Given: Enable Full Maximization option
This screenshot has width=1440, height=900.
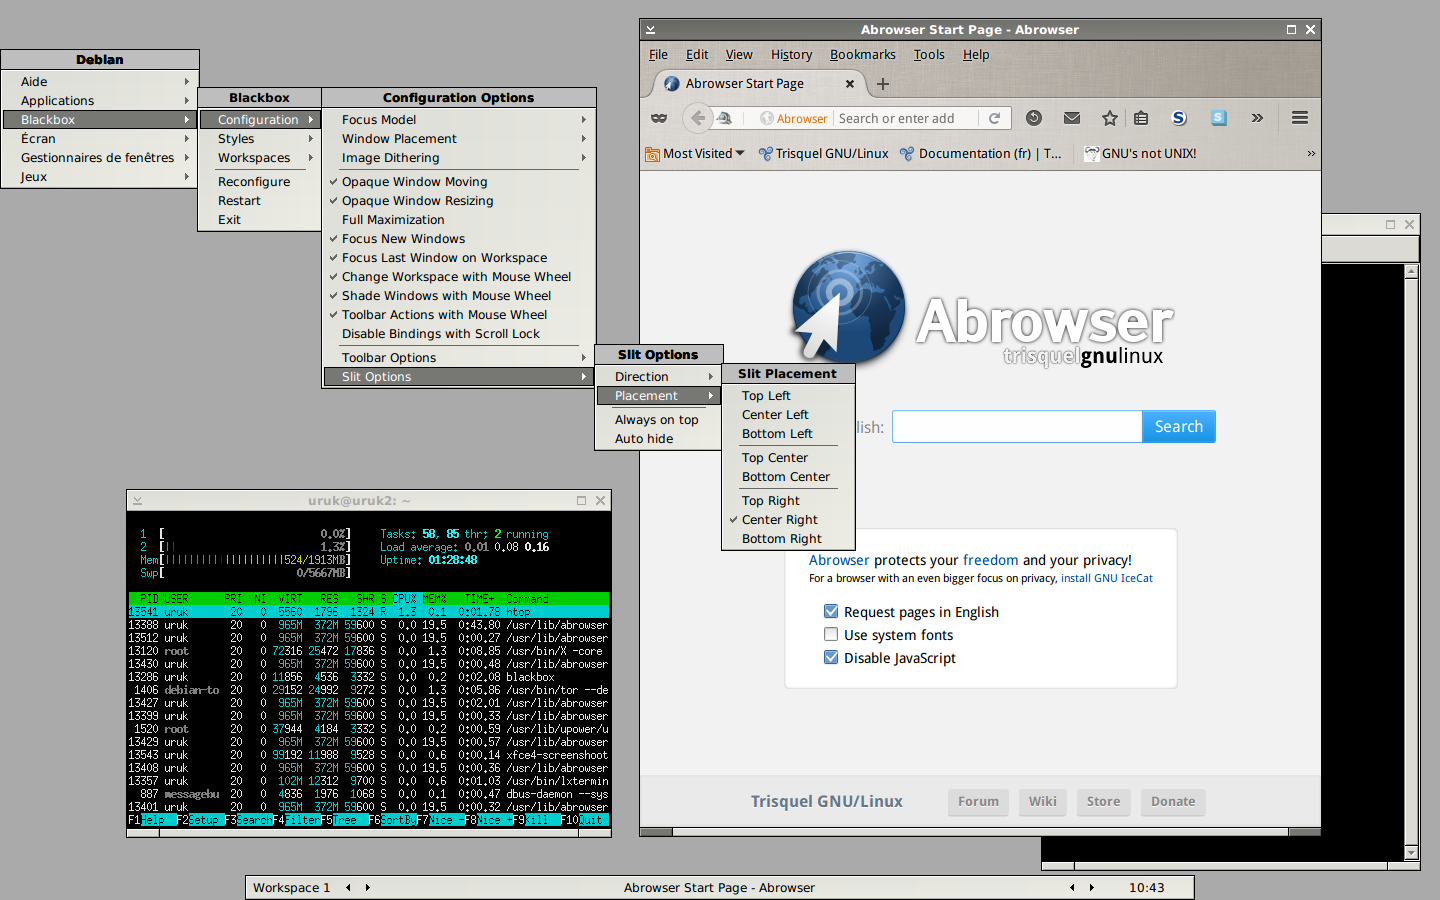Looking at the screenshot, I should [x=459, y=220].
